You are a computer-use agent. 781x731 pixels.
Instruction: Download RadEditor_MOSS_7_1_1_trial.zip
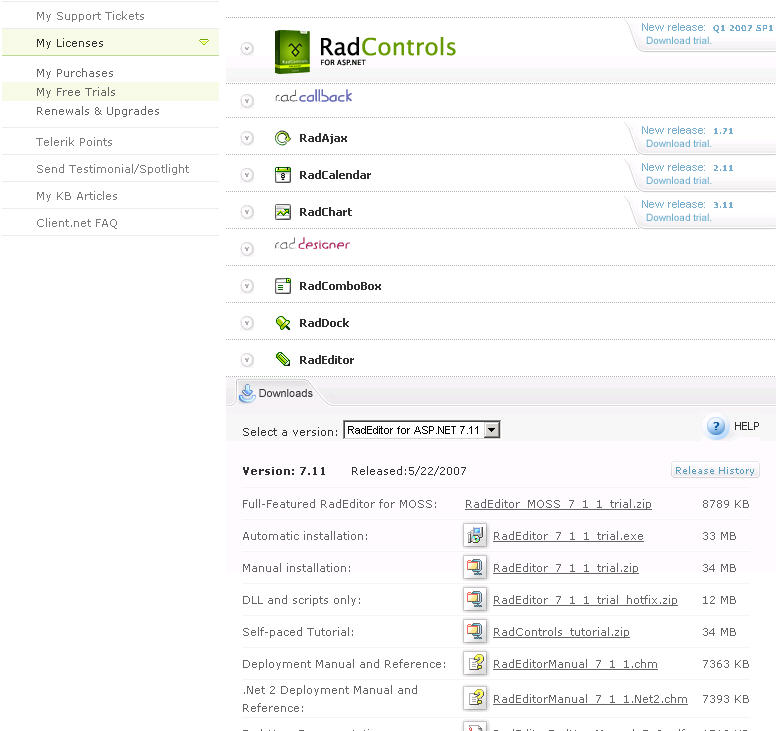click(x=558, y=504)
